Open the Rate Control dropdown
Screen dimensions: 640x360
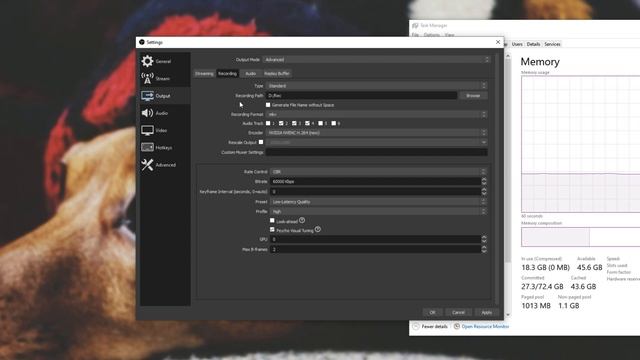pyautogui.click(x=378, y=172)
